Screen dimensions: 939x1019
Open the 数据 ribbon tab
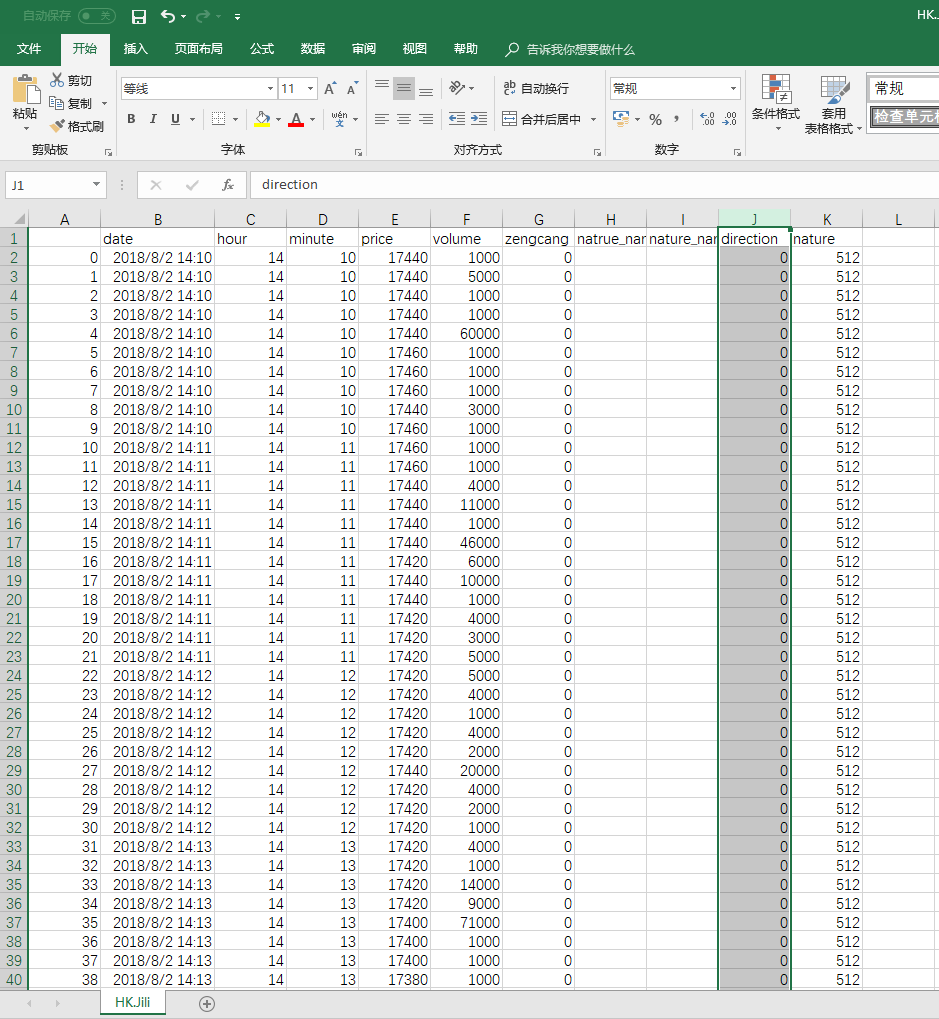(313, 49)
